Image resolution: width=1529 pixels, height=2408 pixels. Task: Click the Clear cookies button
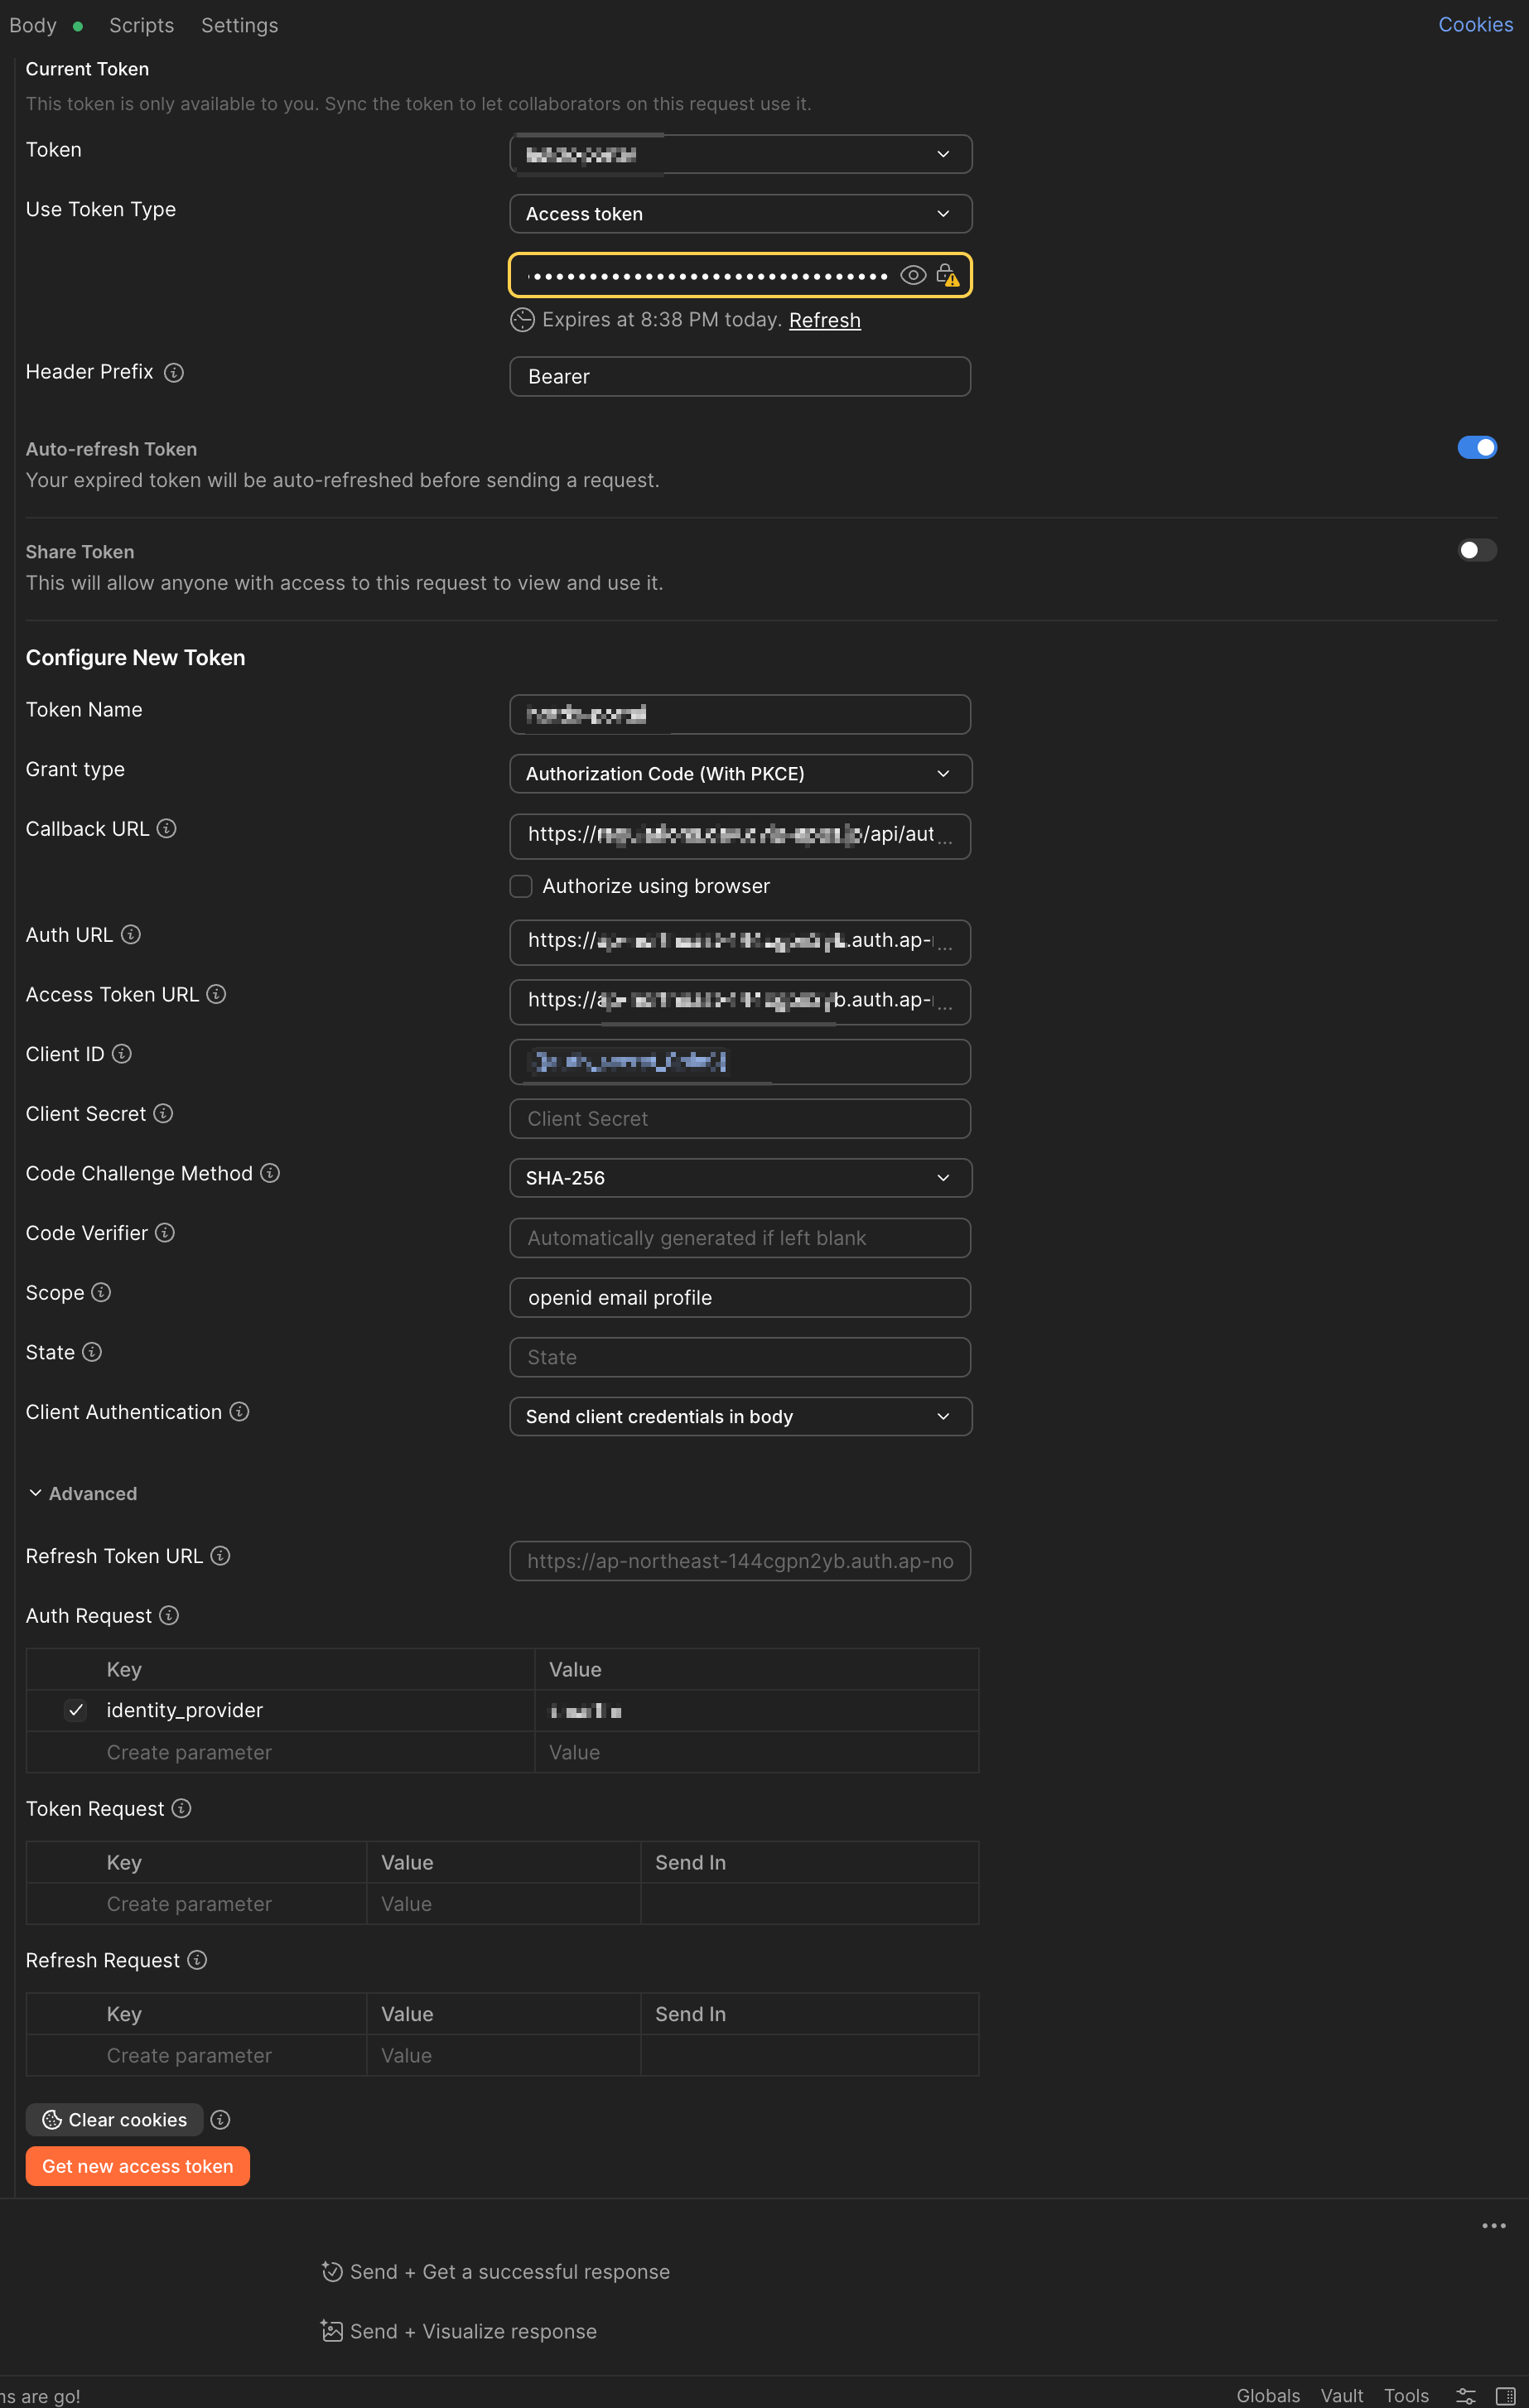click(x=114, y=2119)
